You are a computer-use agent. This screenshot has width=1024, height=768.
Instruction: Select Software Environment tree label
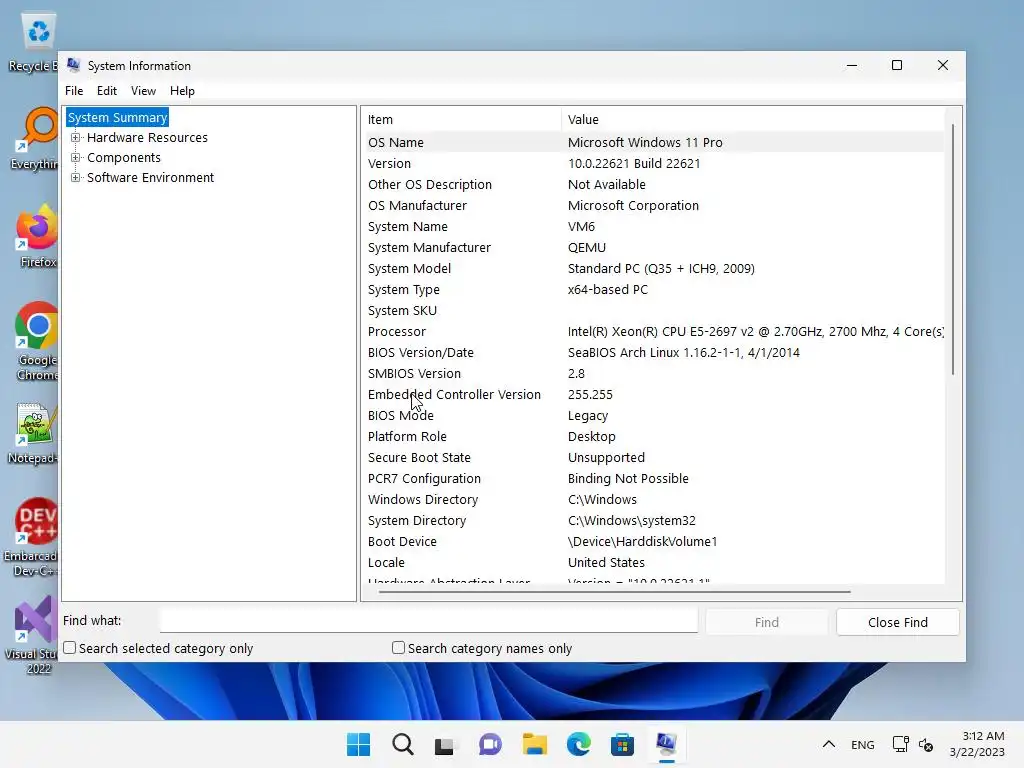click(150, 178)
